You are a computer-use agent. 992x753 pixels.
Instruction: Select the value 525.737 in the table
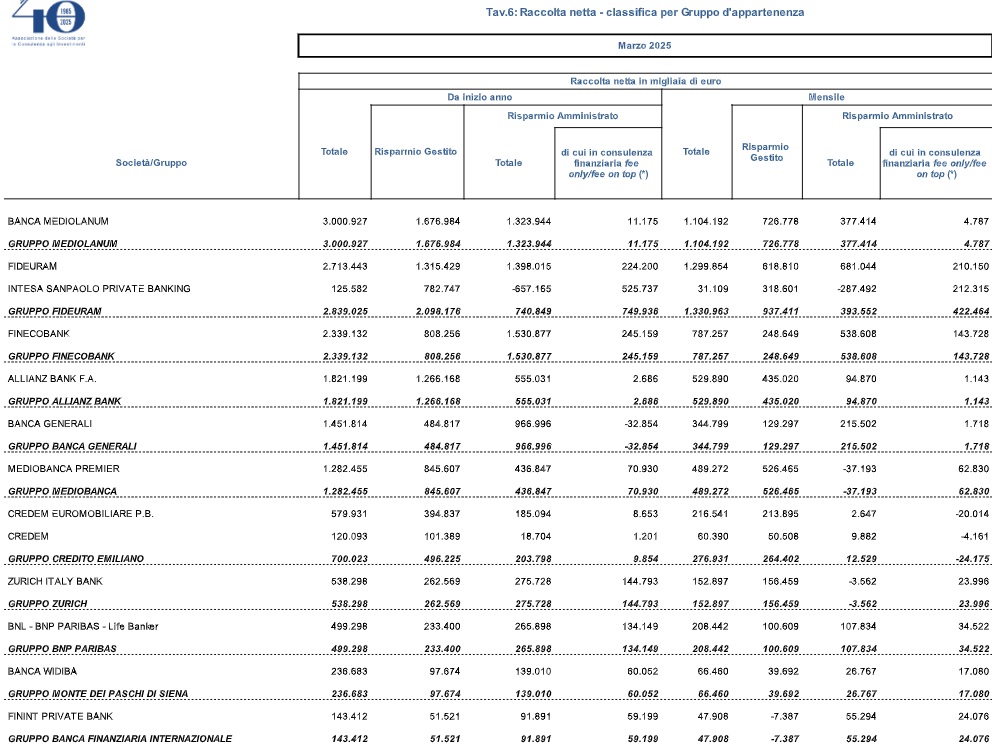pos(640,289)
